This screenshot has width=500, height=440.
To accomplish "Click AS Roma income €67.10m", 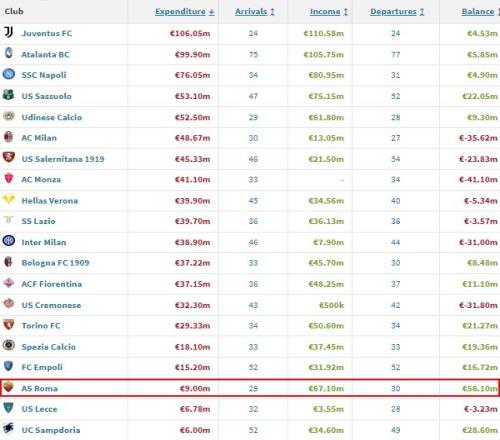I will tap(326, 389).
